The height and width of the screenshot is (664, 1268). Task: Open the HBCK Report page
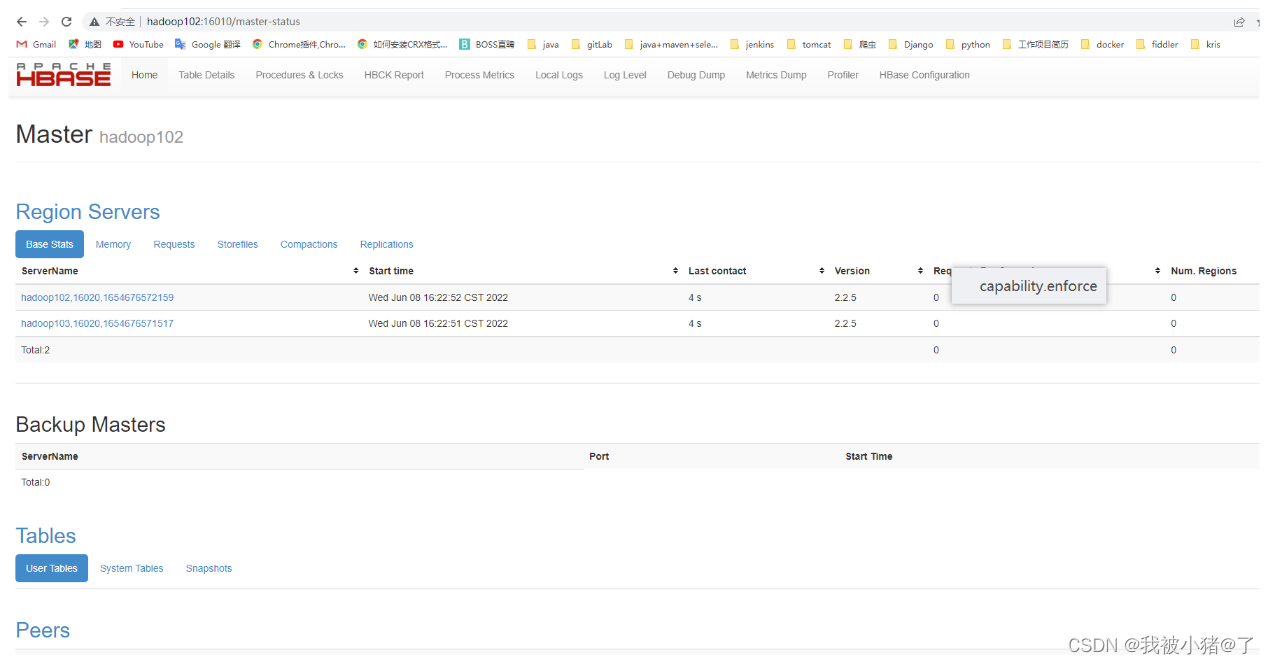pyautogui.click(x=394, y=75)
